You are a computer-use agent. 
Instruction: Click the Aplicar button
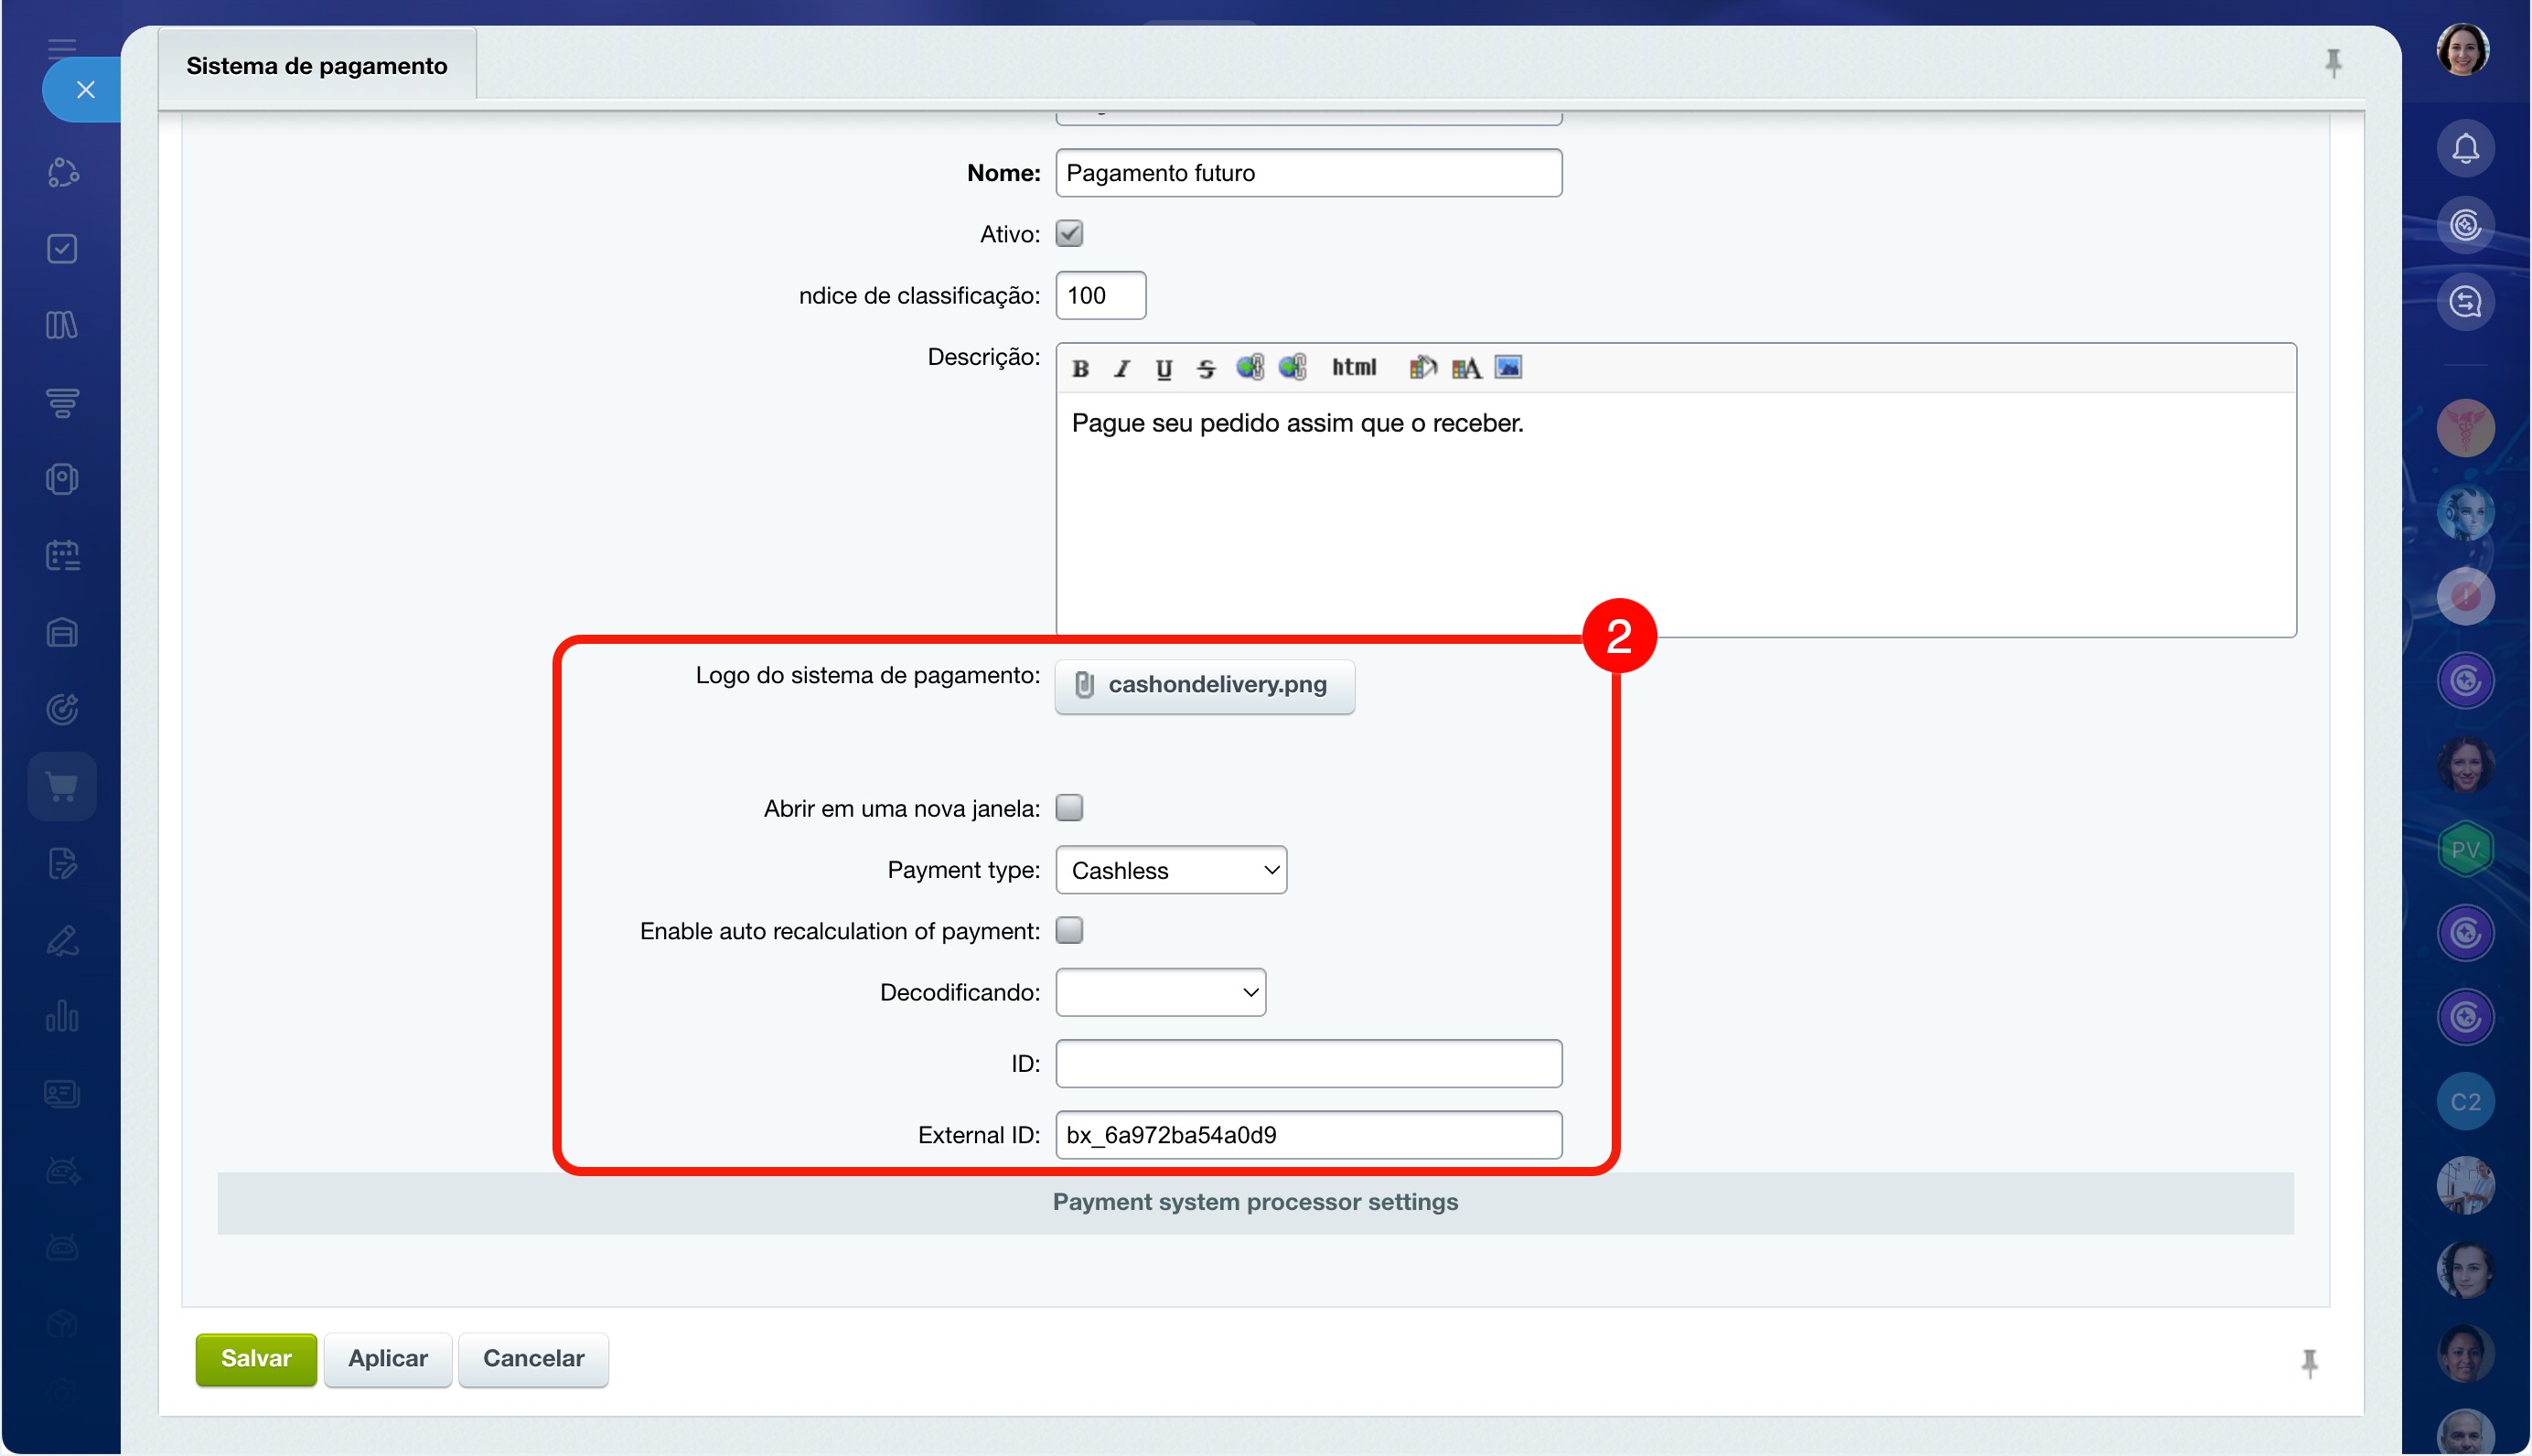[x=388, y=1358]
